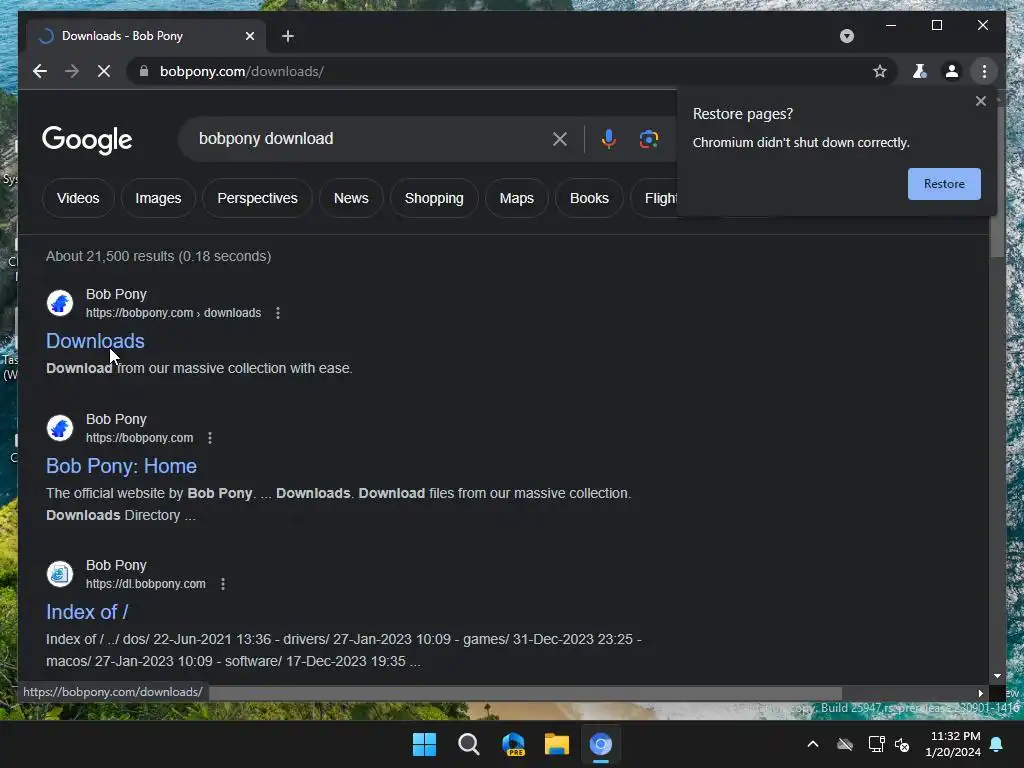Select the Books filter
This screenshot has width=1024, height=768.
tap(589, 198)
